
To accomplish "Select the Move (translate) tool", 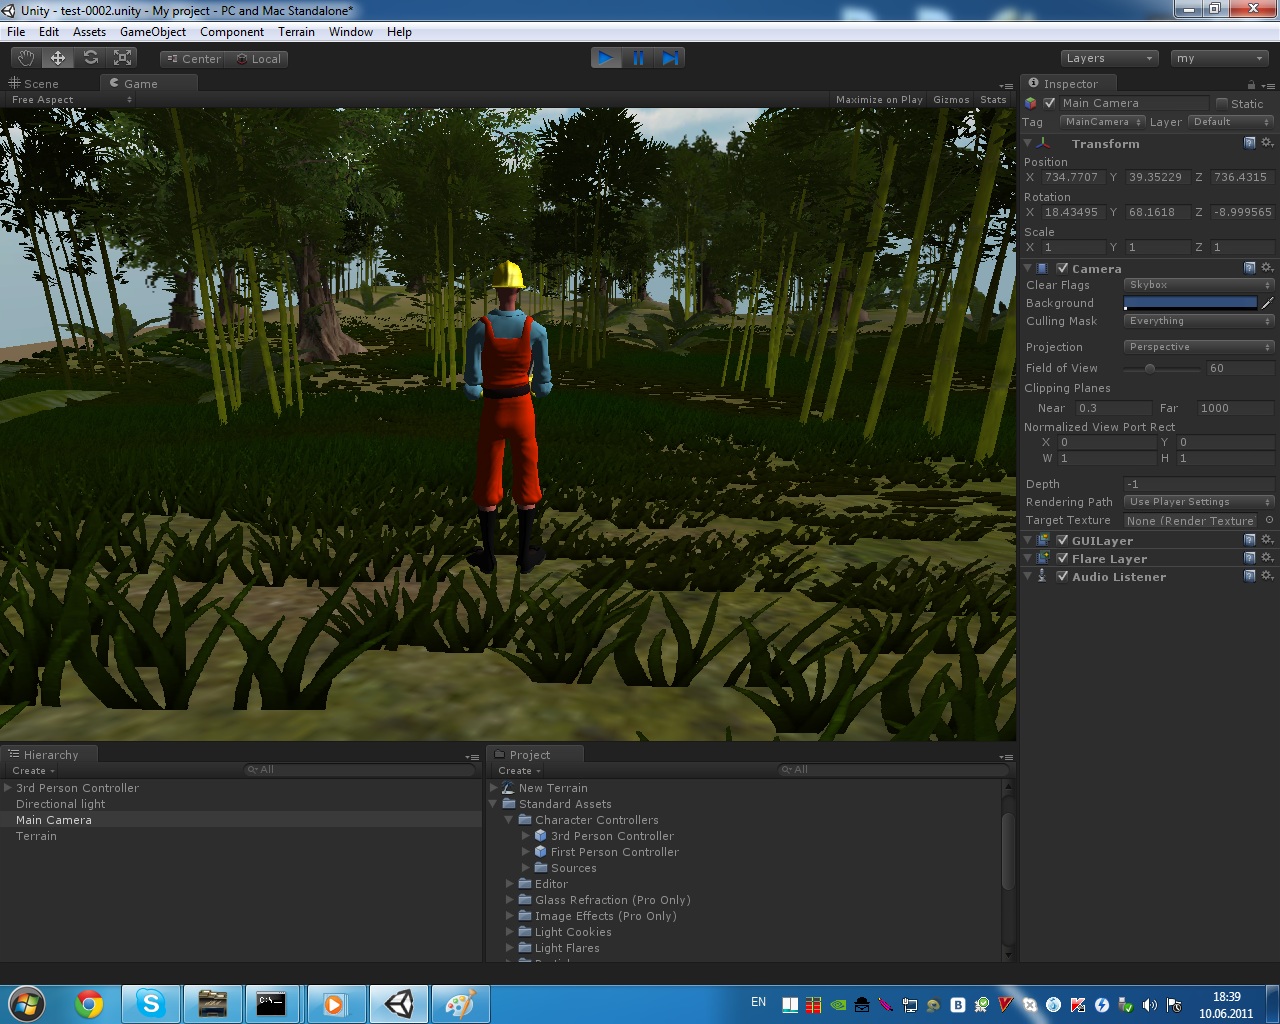I will tap(58, 58).
